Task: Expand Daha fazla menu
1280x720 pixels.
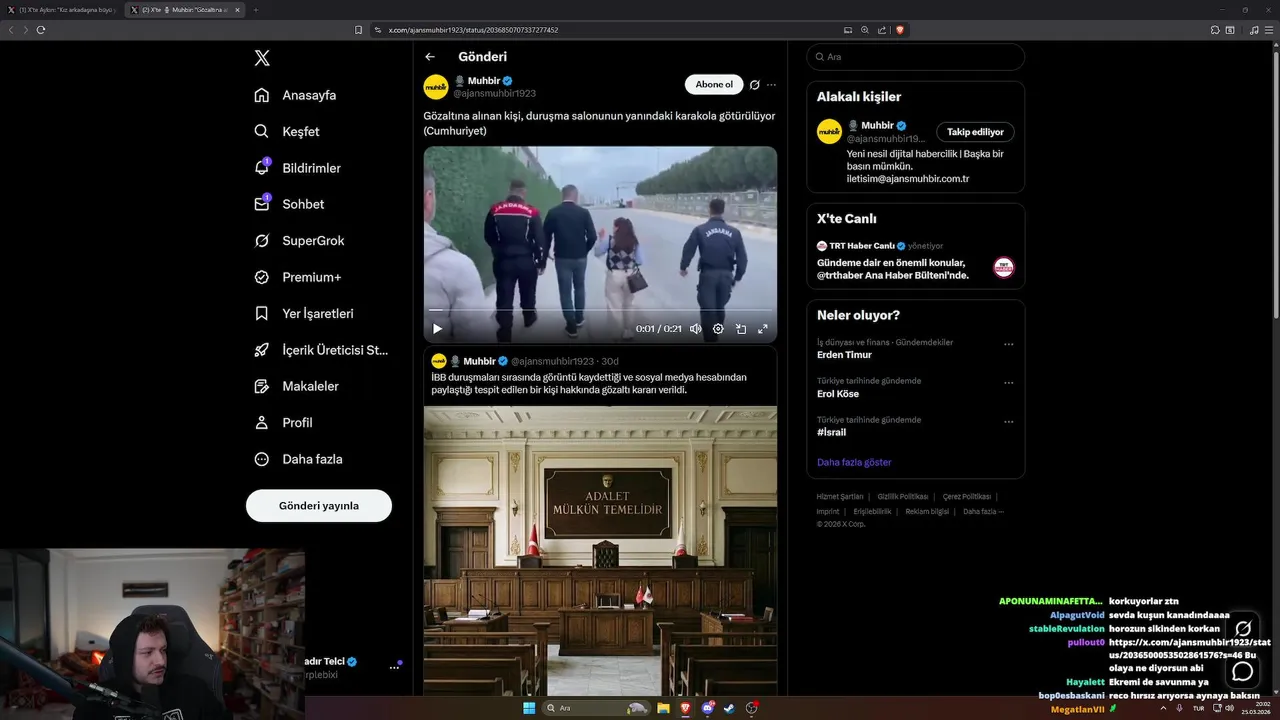Action: pos(299,459)
